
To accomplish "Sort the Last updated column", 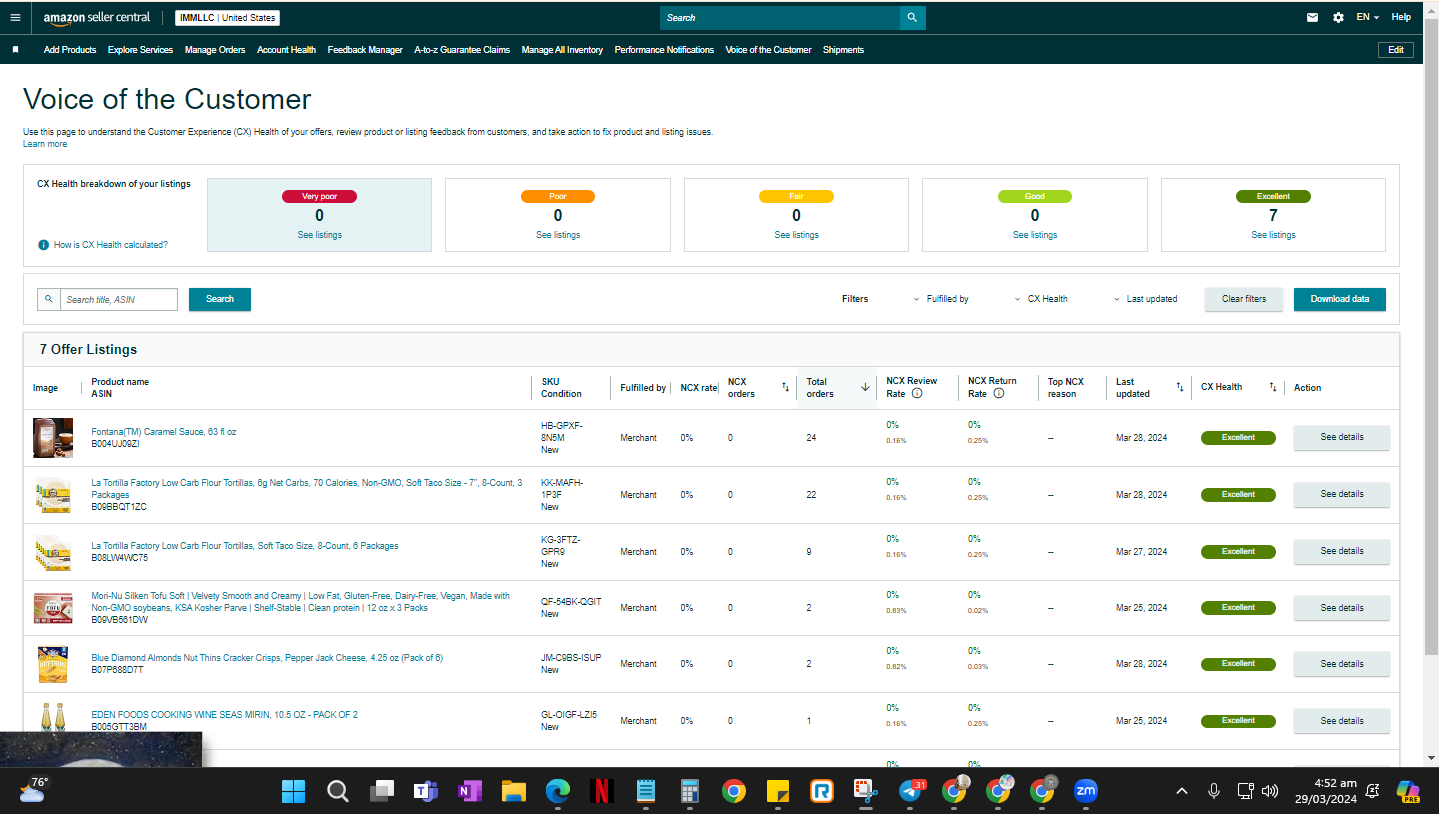I will pyautogui.click(x=1179, y=387).
